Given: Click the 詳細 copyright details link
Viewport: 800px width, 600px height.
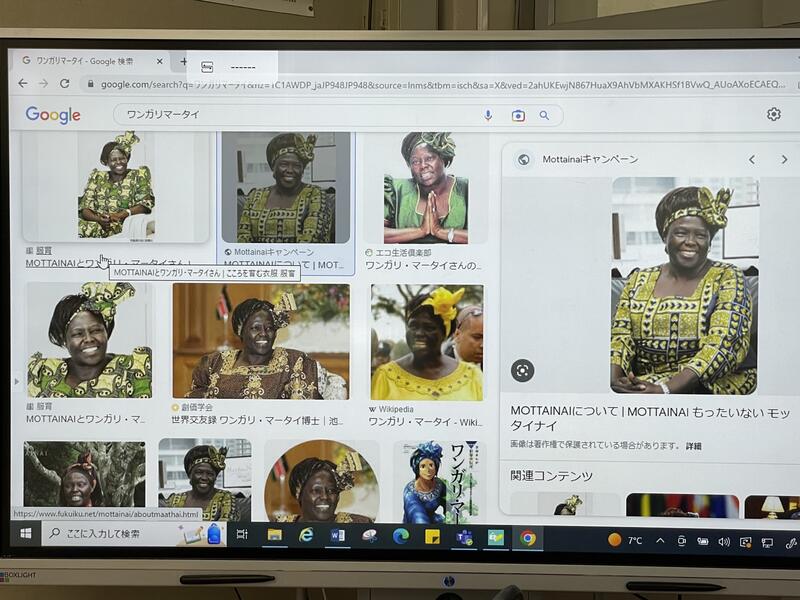Looking at the screenshot, I should click(x=693, y=446).
